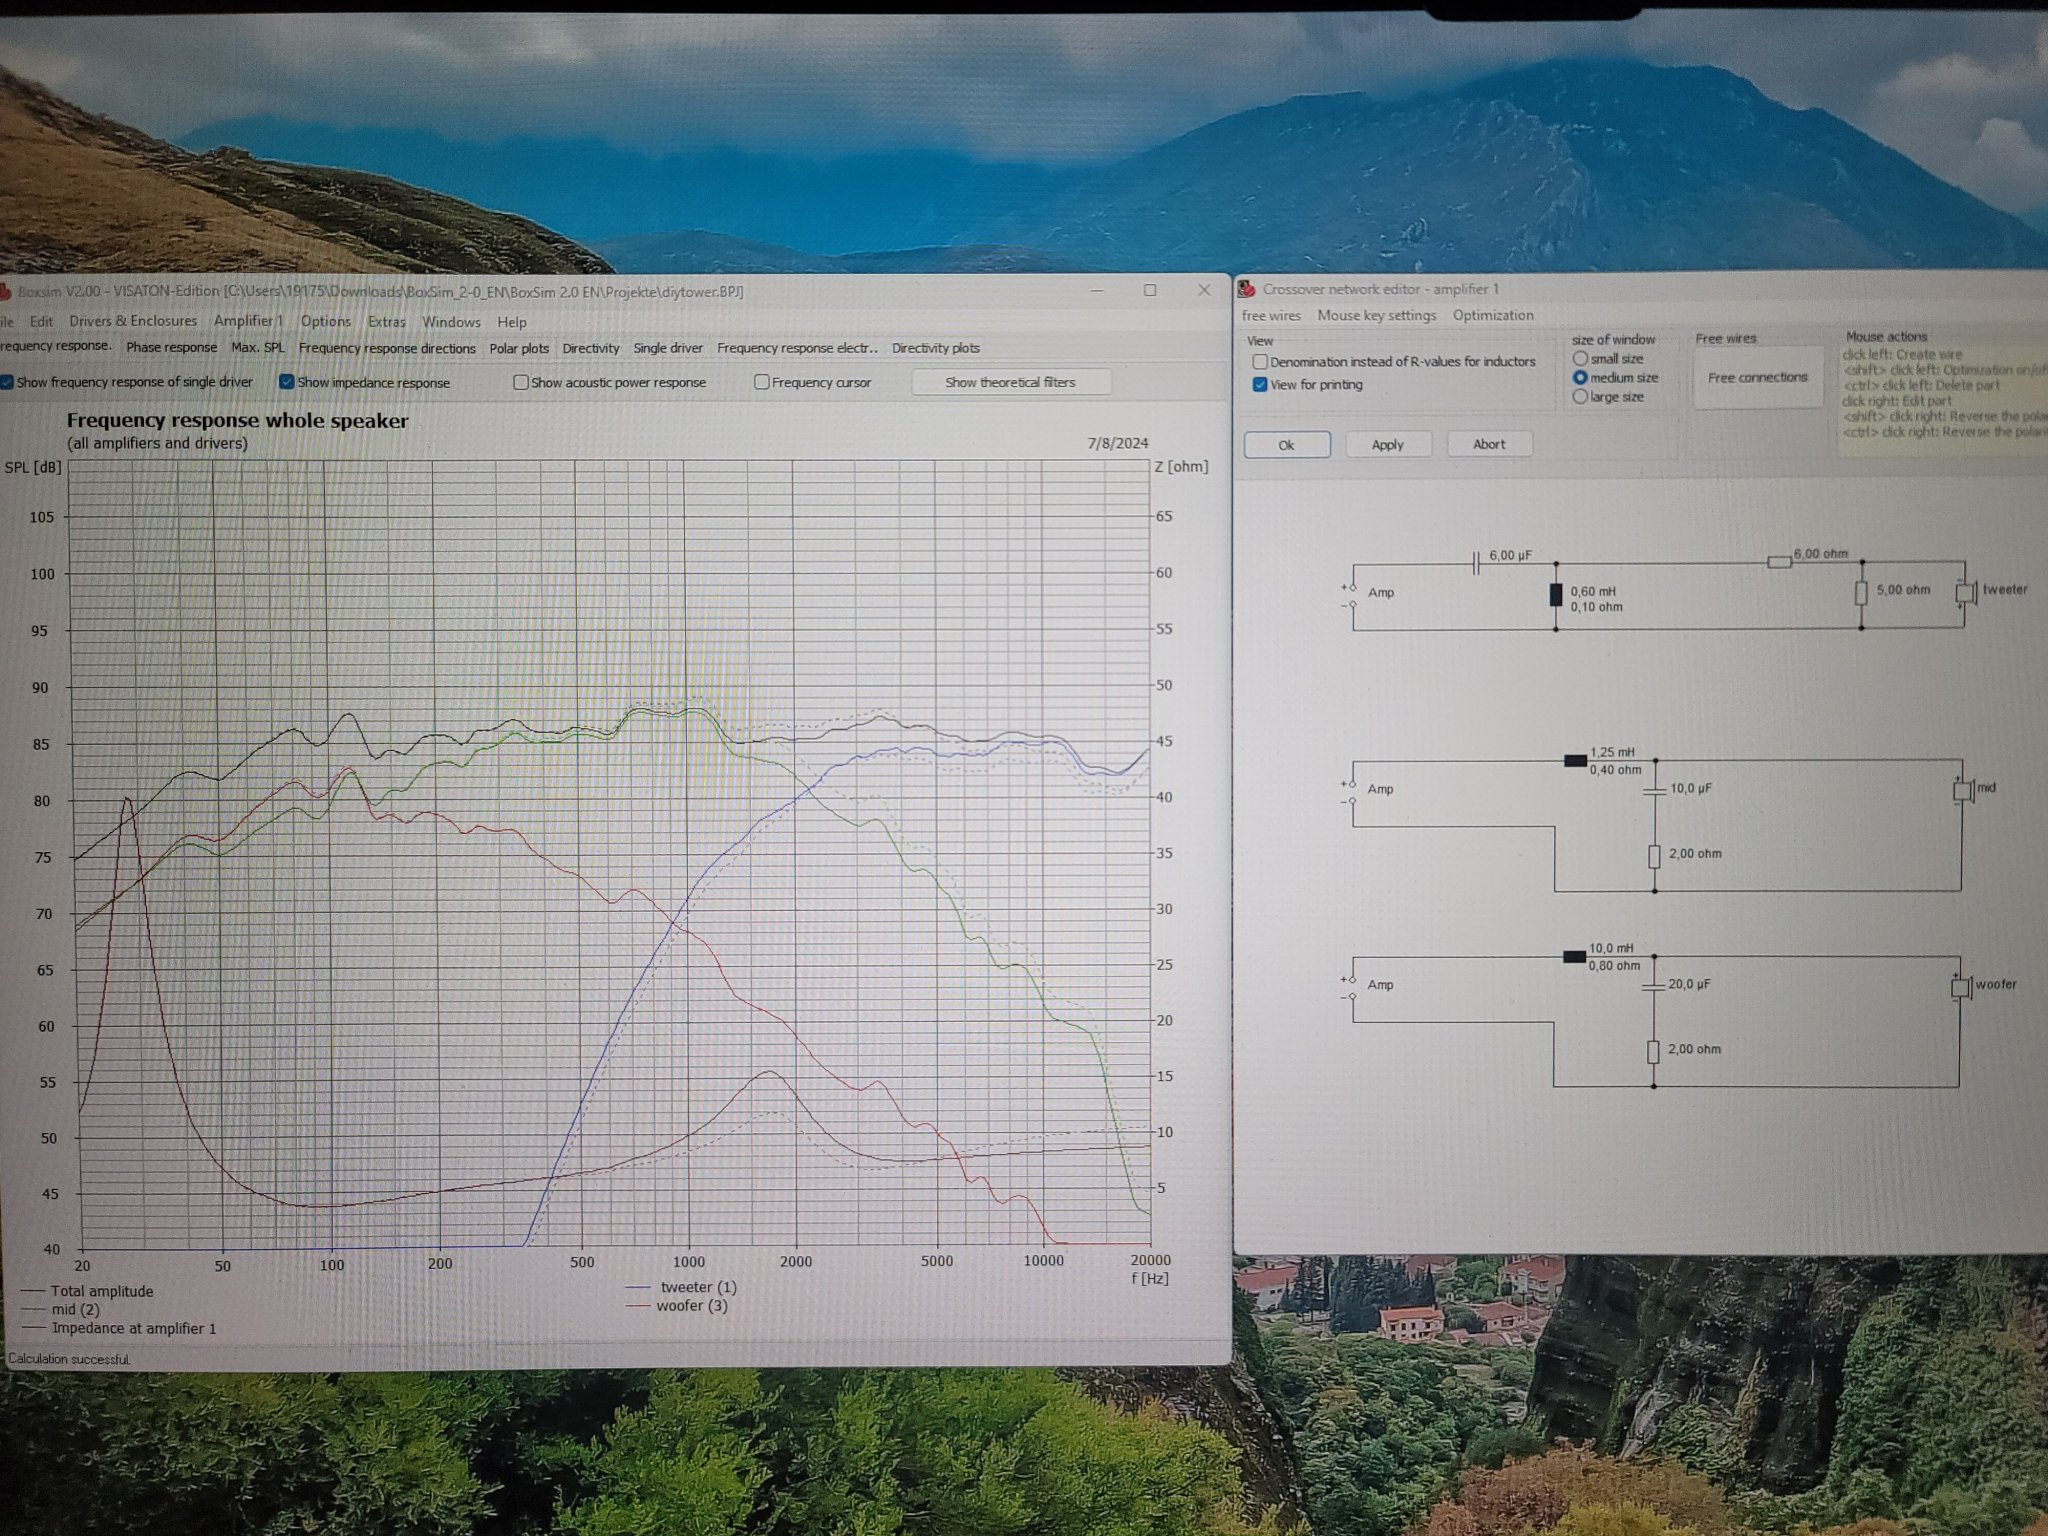Maximize the Boxsim window
Screen dimensions: 2048x1536
point(1150,290)
